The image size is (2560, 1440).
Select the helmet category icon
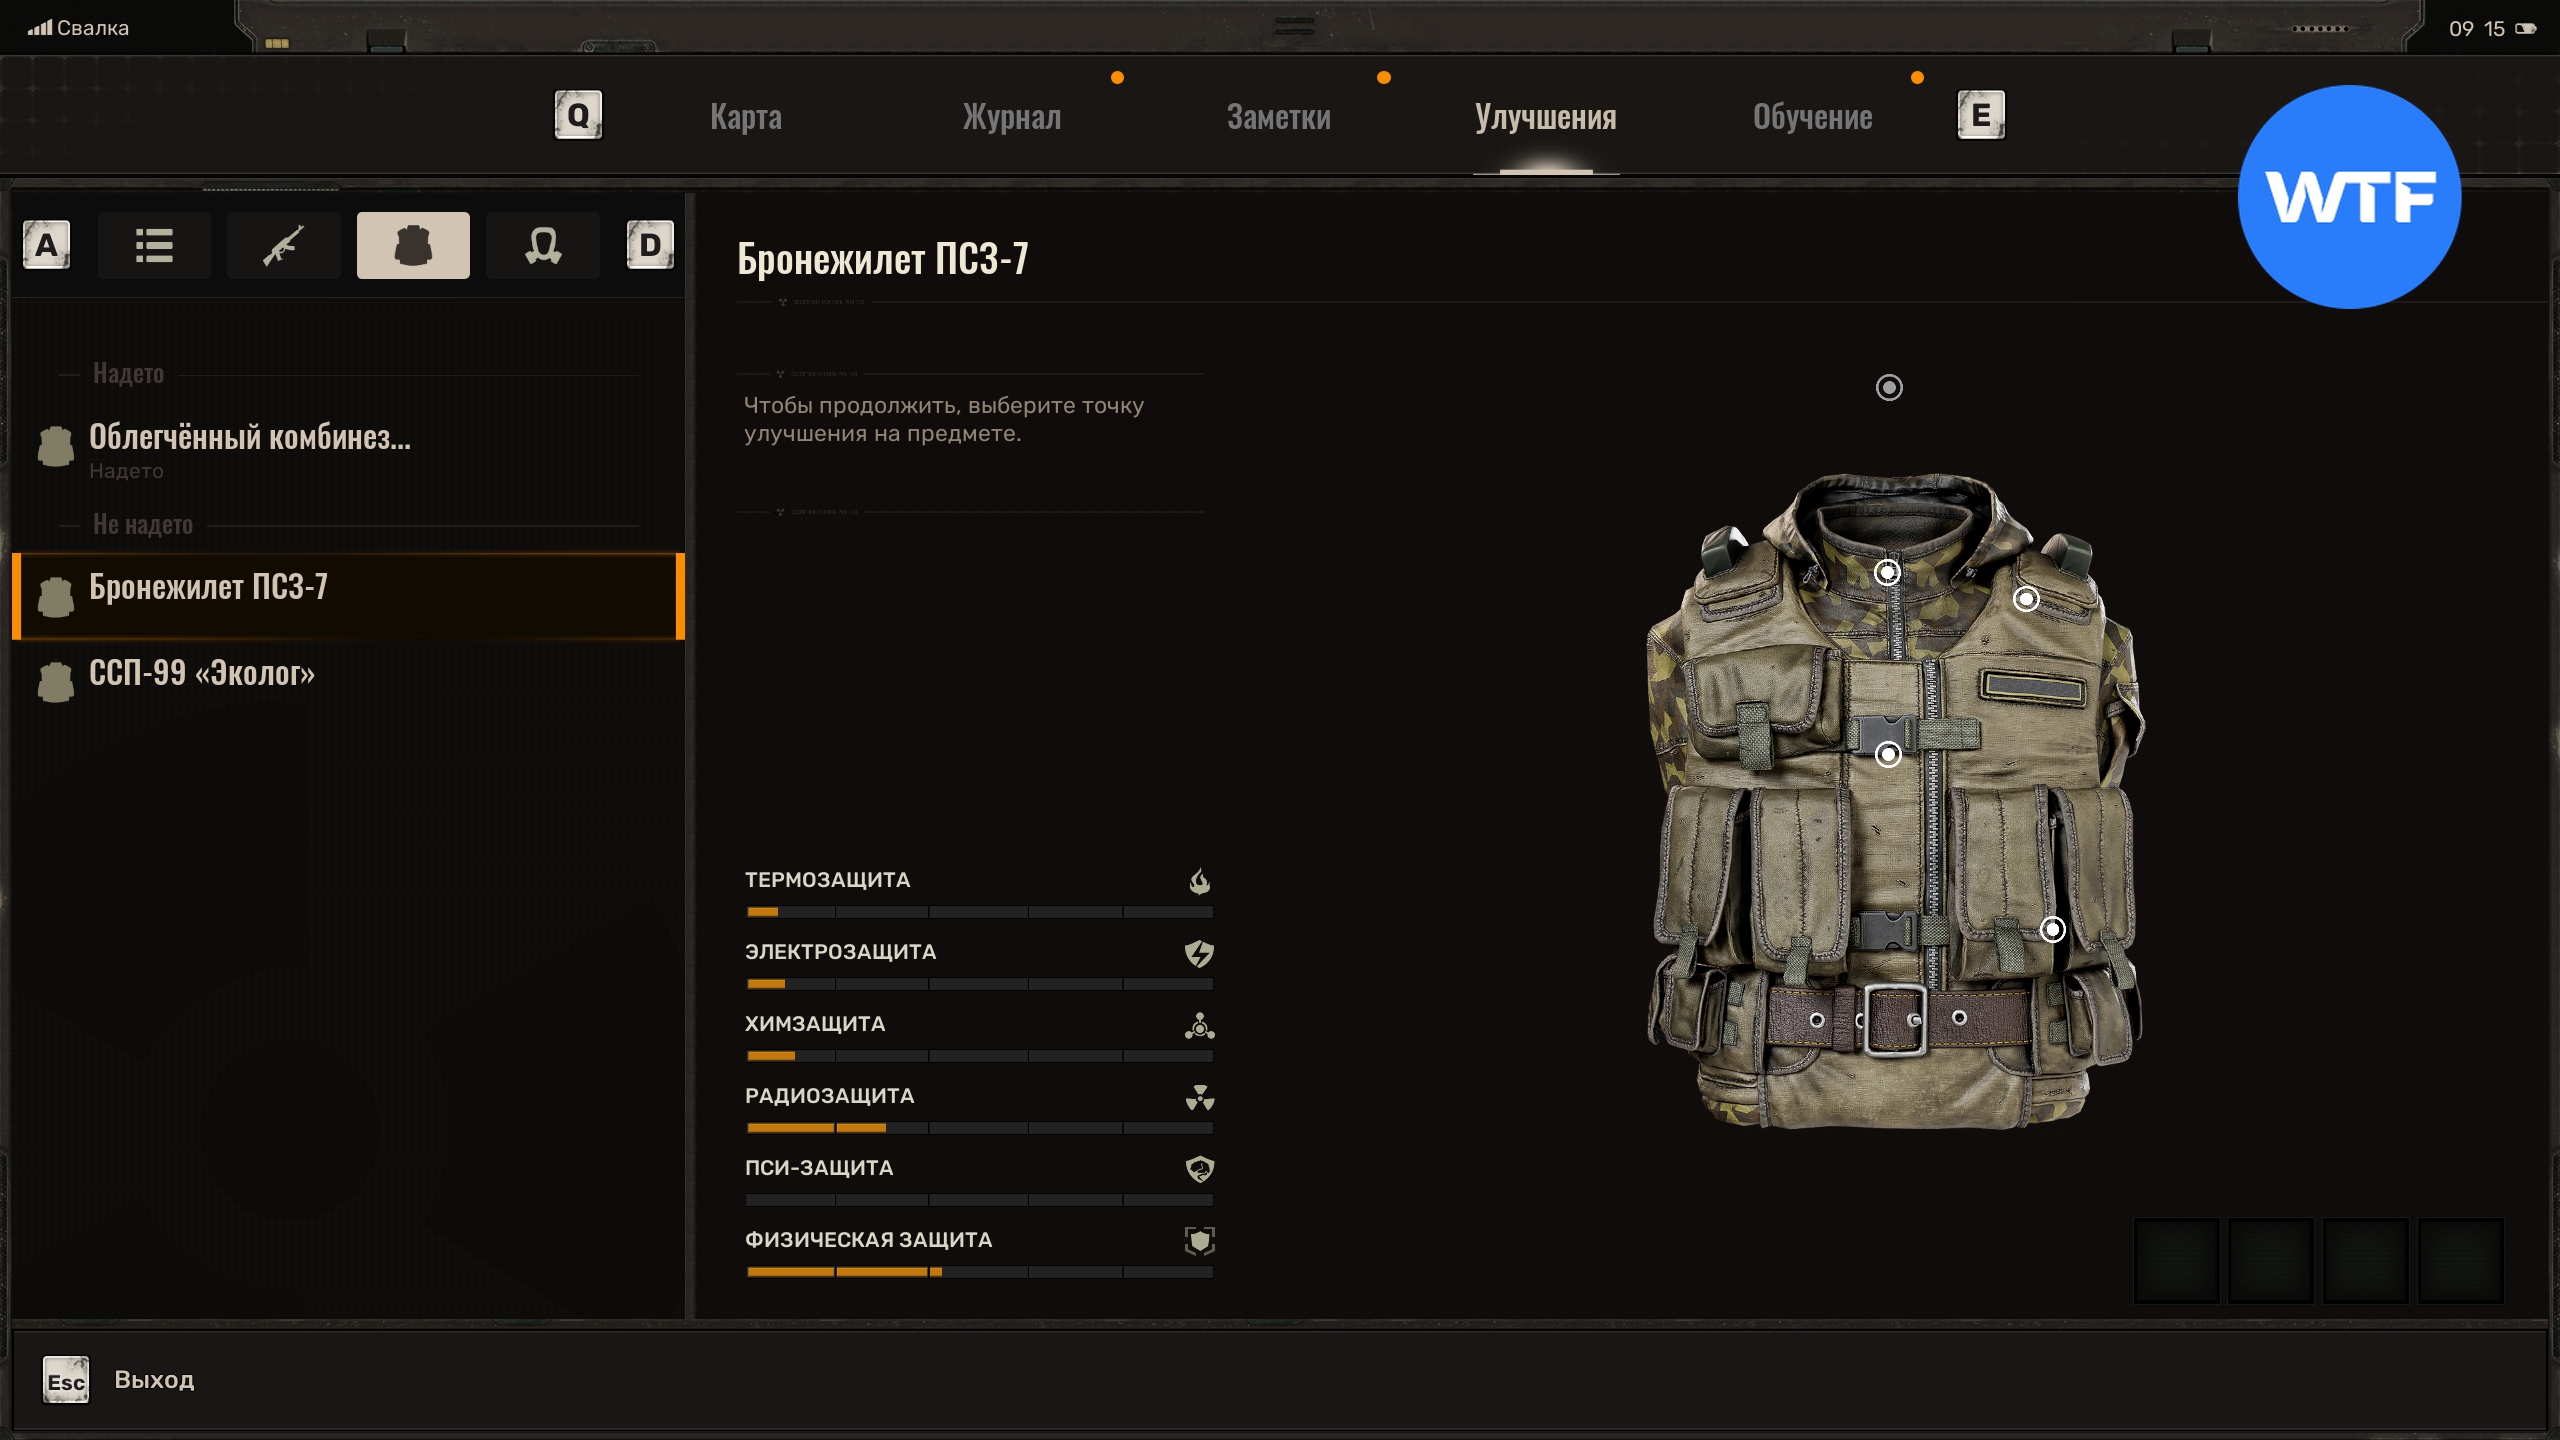(542, 245)
